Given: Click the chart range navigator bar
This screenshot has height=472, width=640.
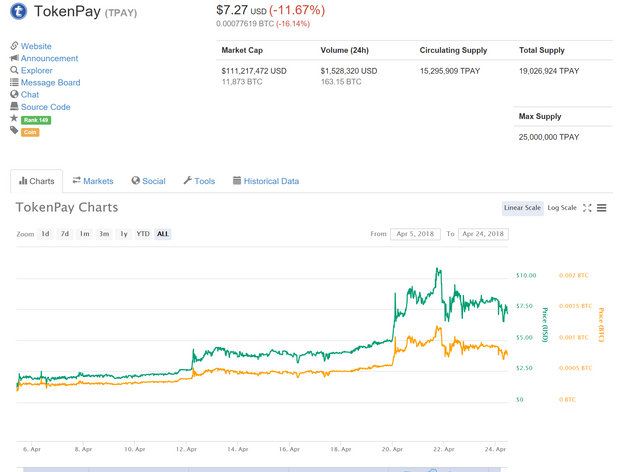Looking at the screenshot, I should click(262, 470).
